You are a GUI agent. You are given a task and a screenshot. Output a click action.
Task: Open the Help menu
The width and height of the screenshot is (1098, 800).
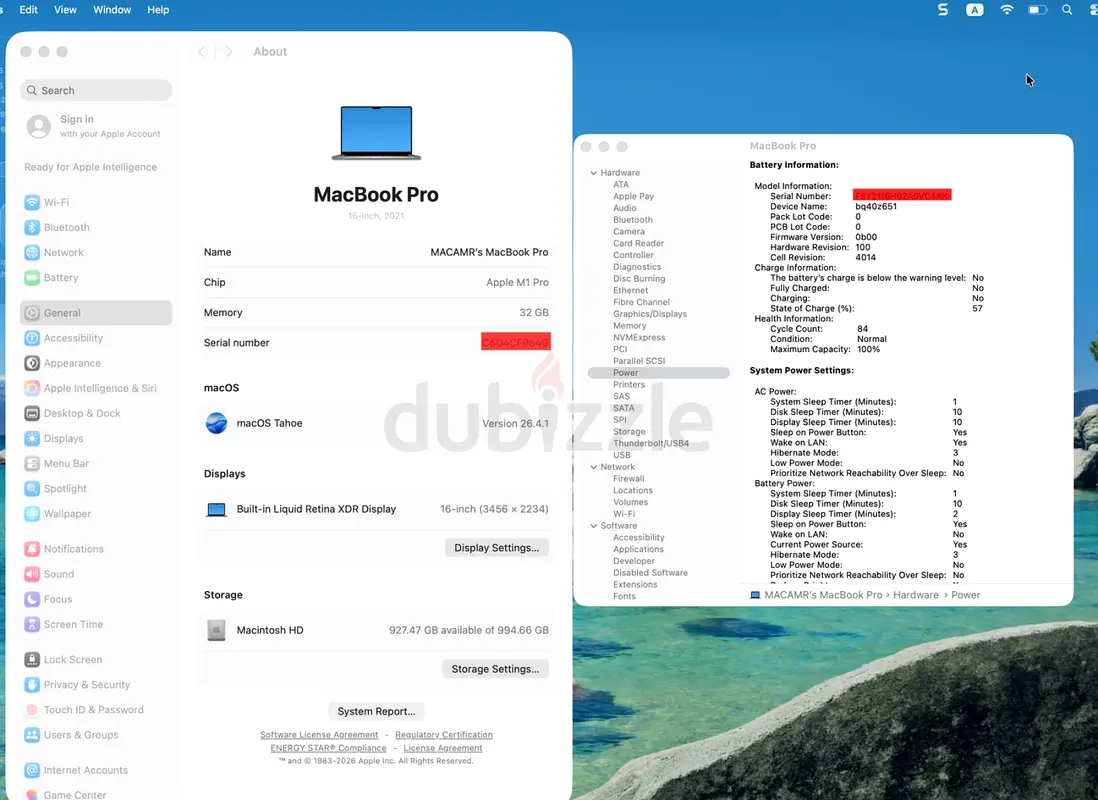coord(158,10)
